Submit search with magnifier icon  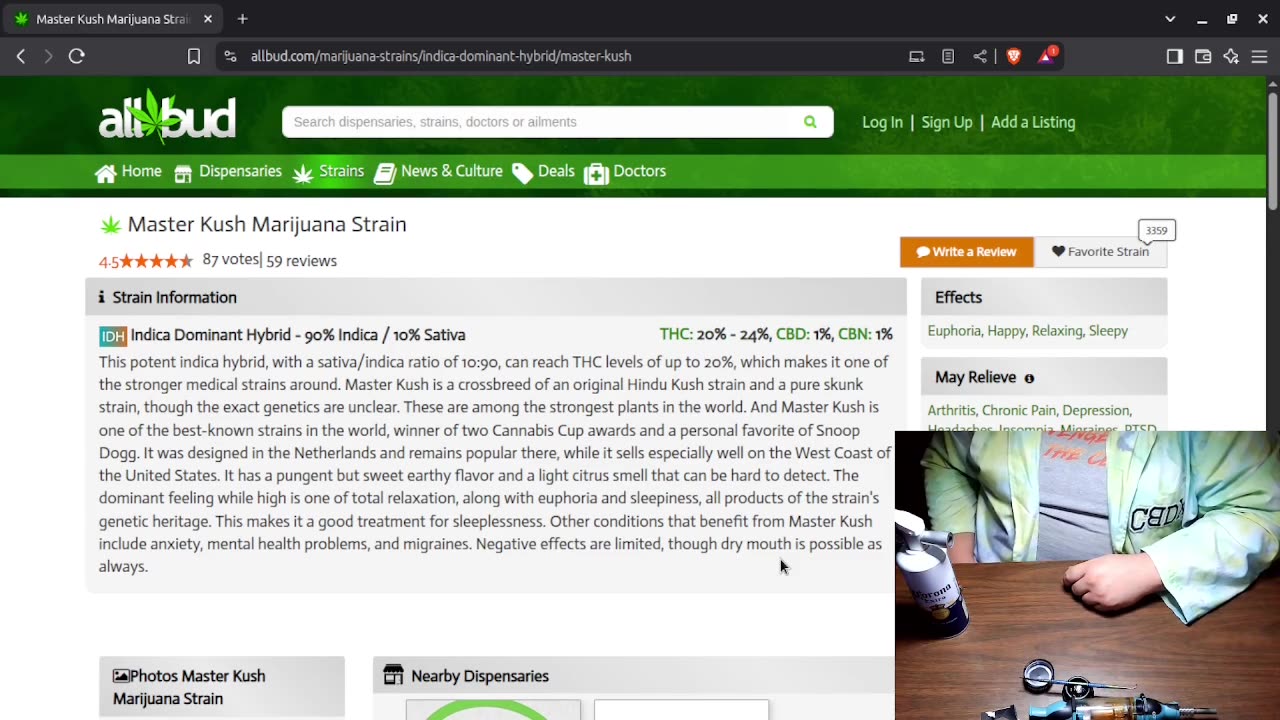(x=810, y=122)
